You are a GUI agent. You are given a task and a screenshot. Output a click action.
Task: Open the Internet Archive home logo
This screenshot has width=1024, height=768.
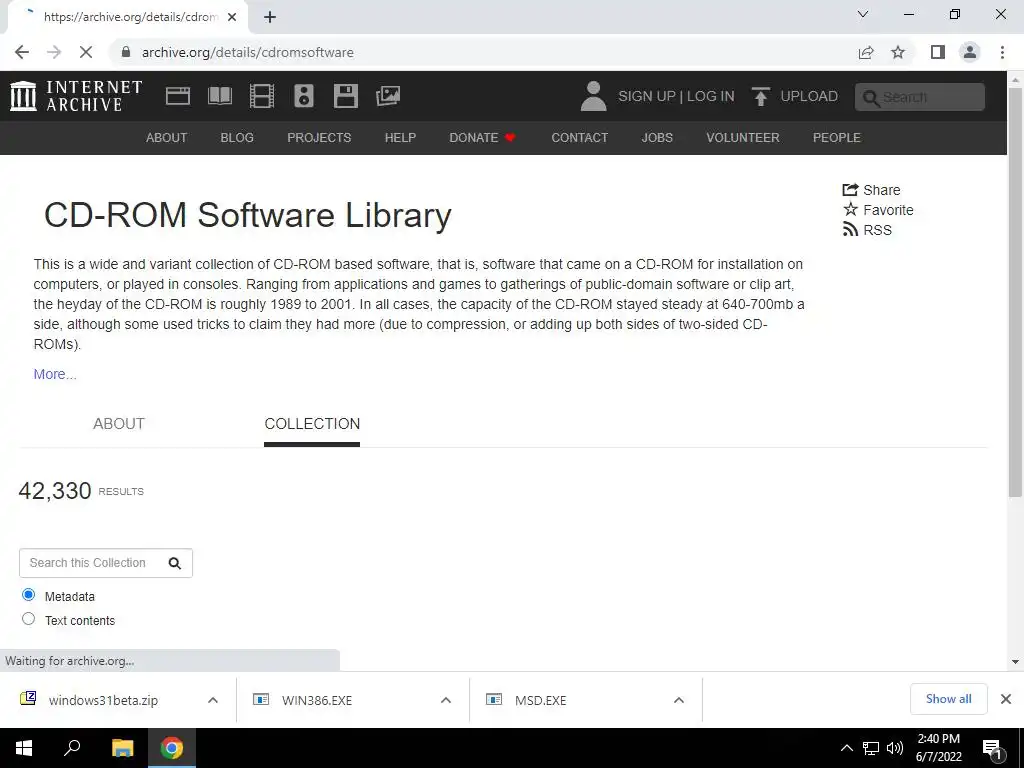click(x=76, y=96)
